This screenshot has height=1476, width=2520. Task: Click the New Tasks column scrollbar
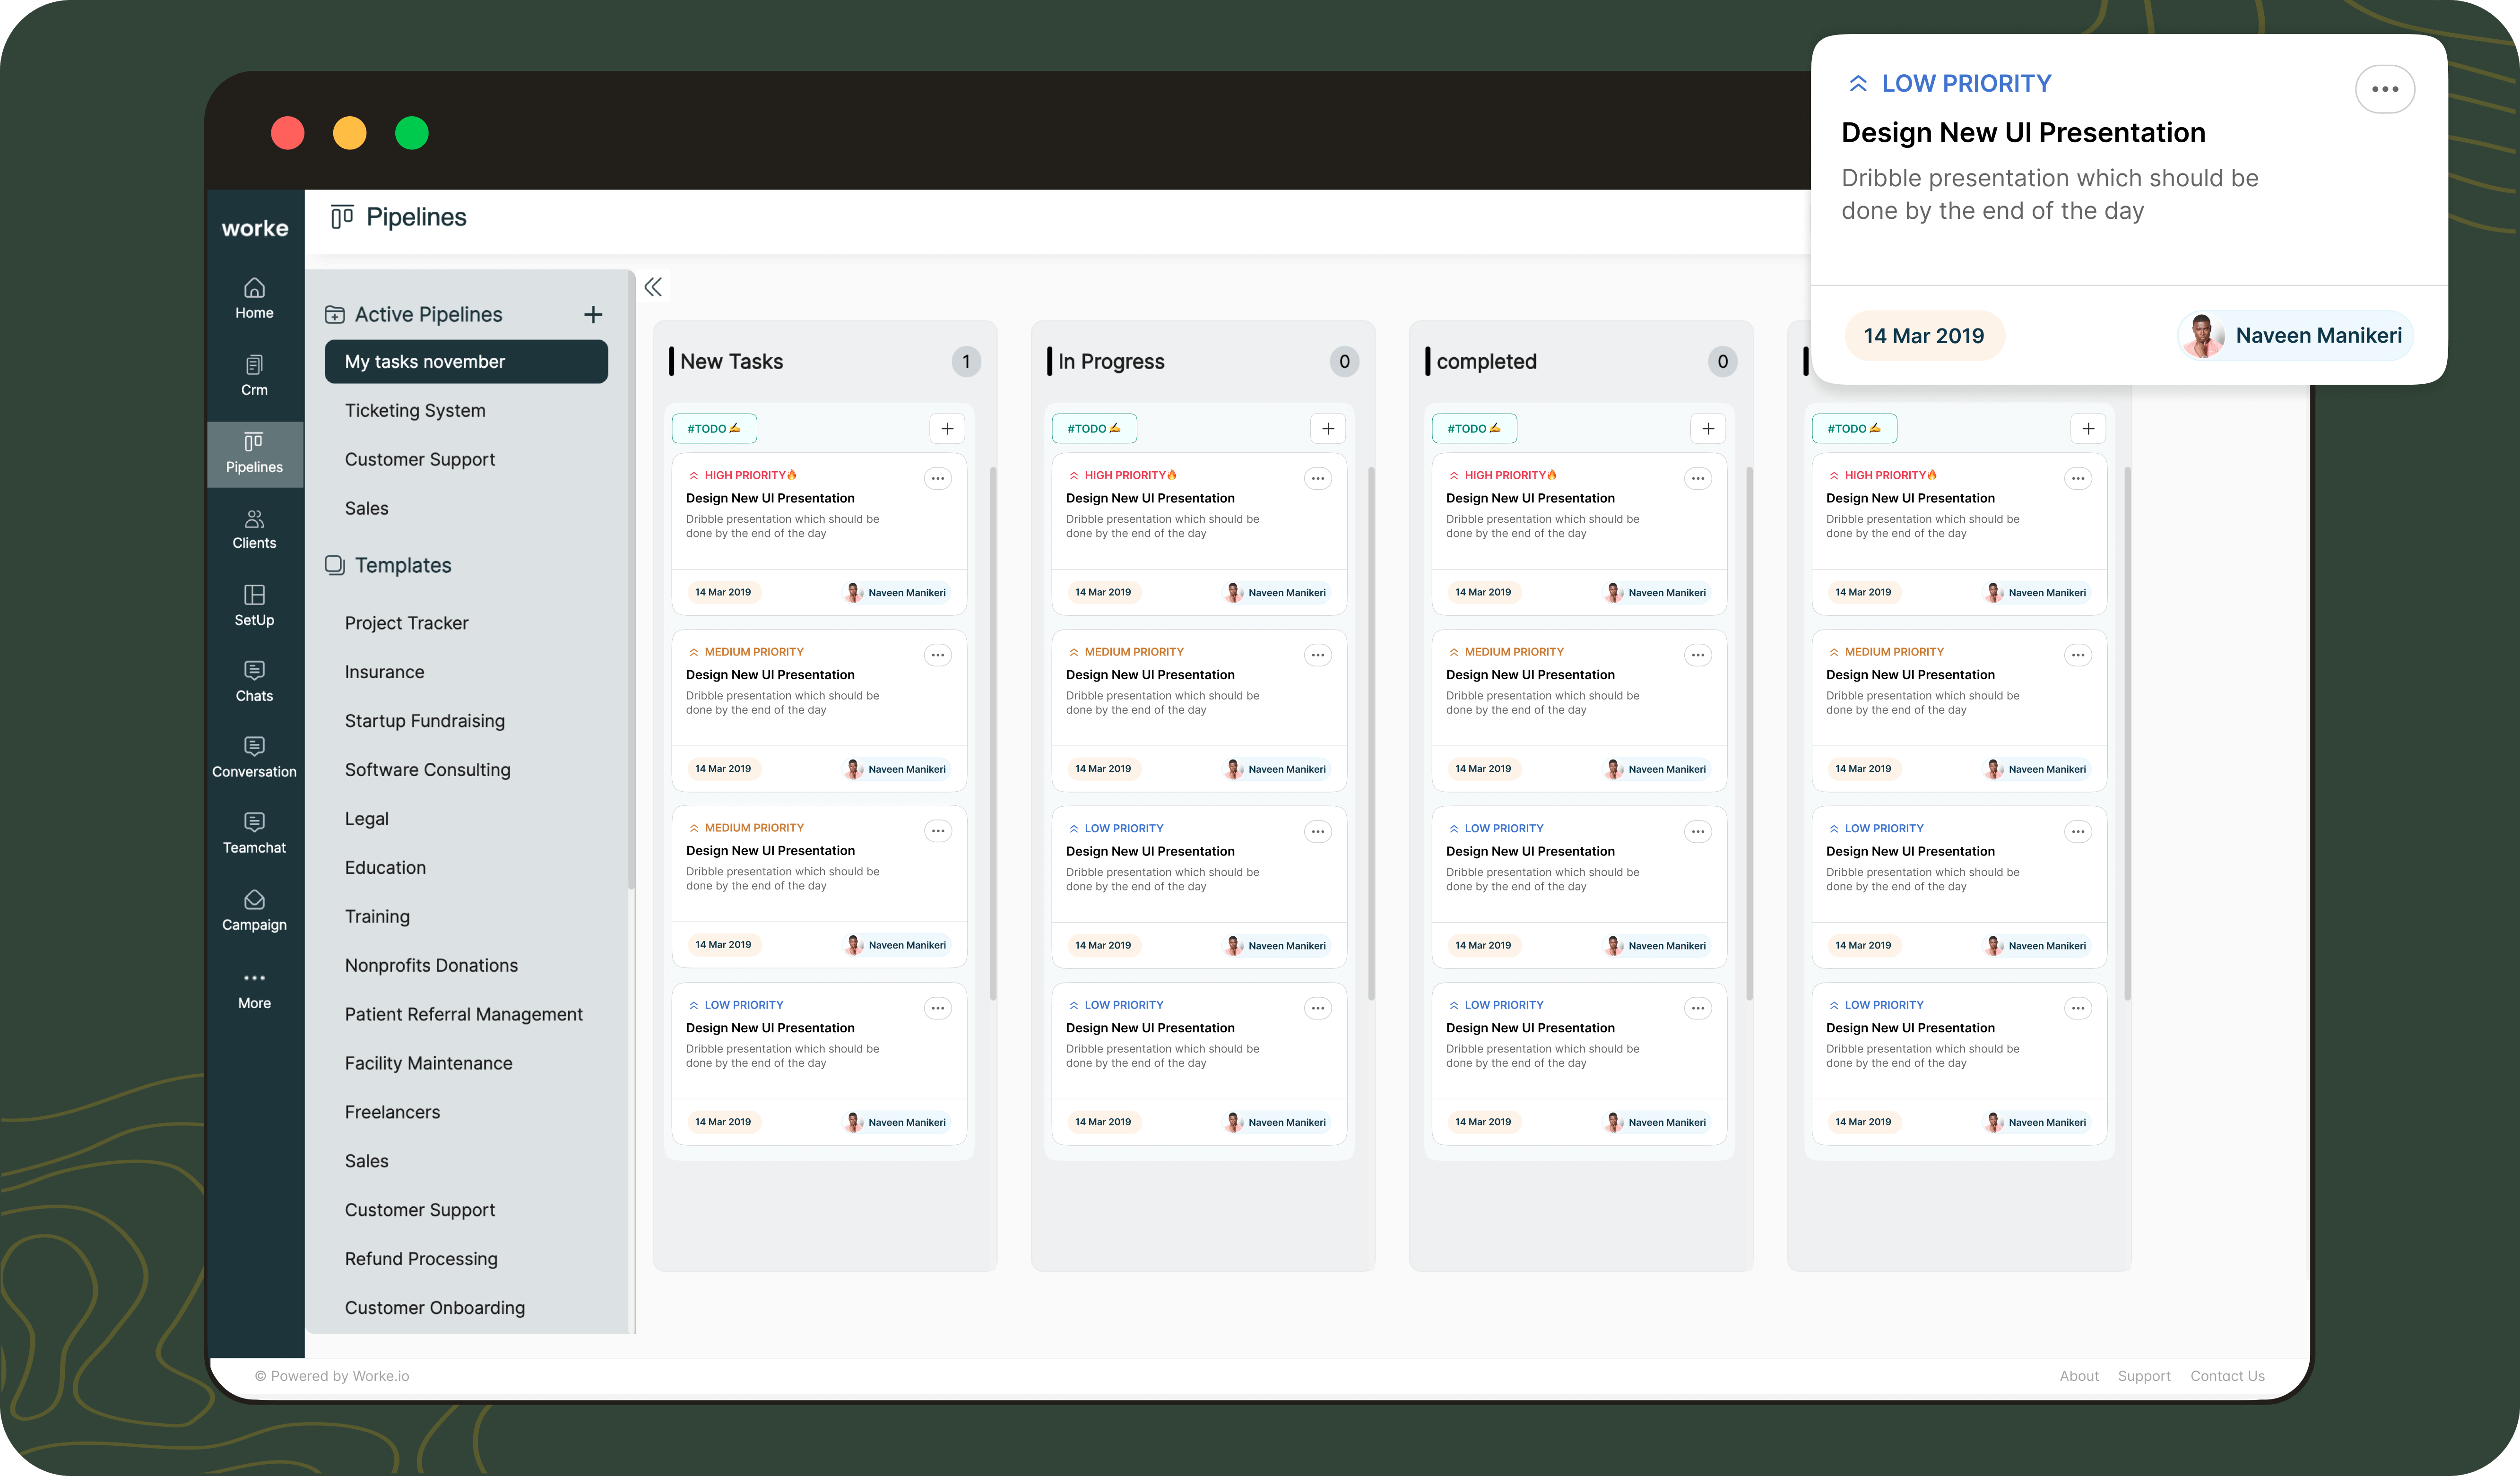click(x=992, y=733)
